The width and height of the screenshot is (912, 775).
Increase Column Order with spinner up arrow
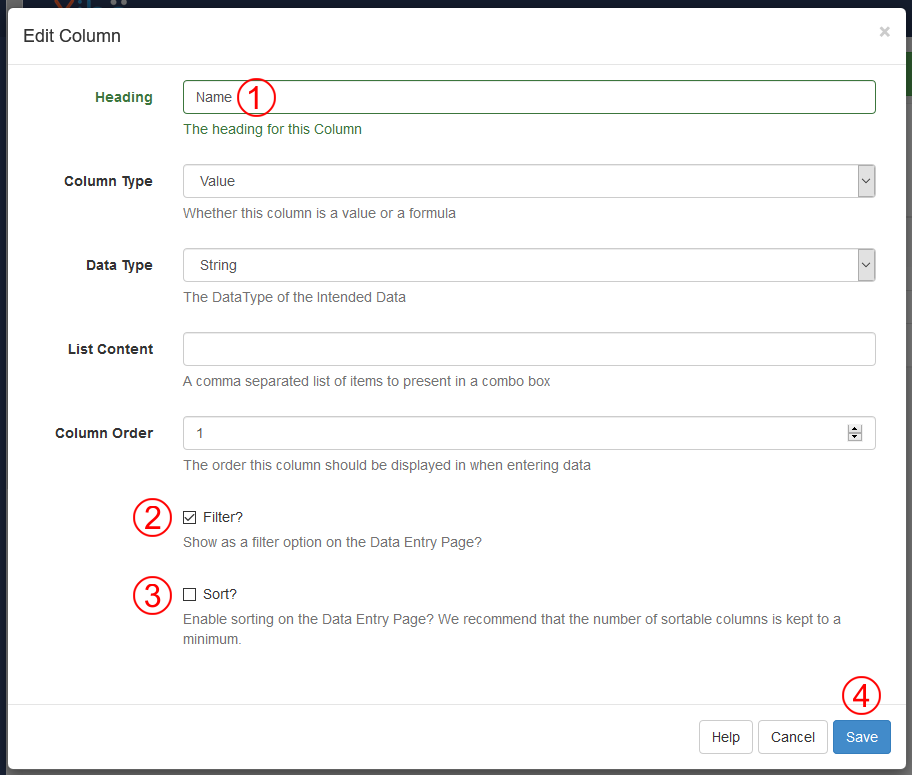pos(854,429)
